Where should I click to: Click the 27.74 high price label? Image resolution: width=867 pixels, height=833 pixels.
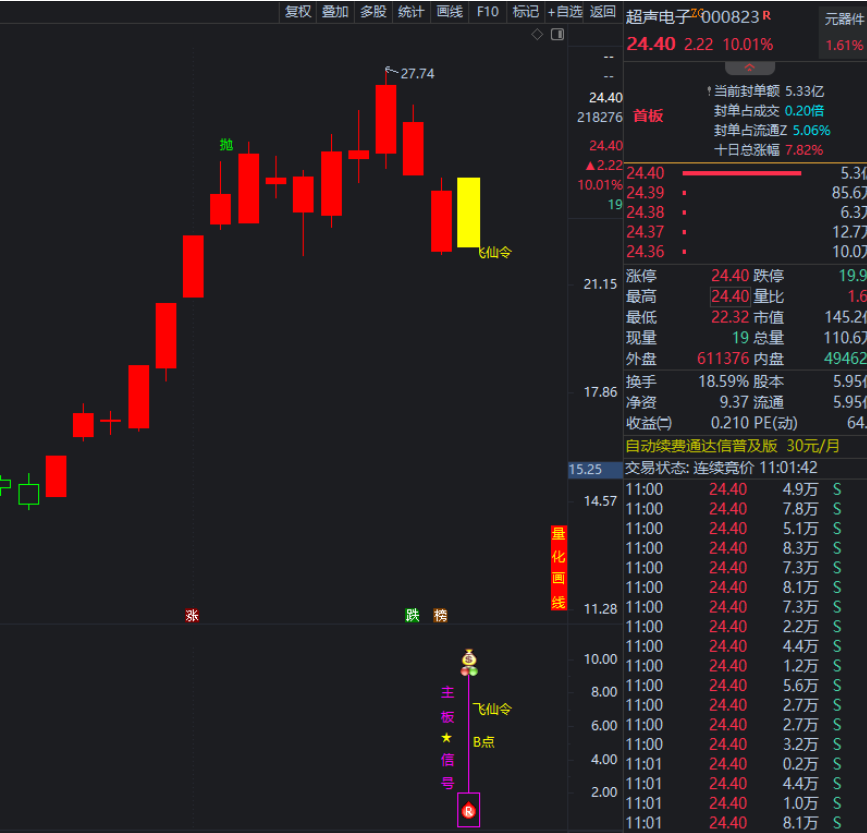417,74
